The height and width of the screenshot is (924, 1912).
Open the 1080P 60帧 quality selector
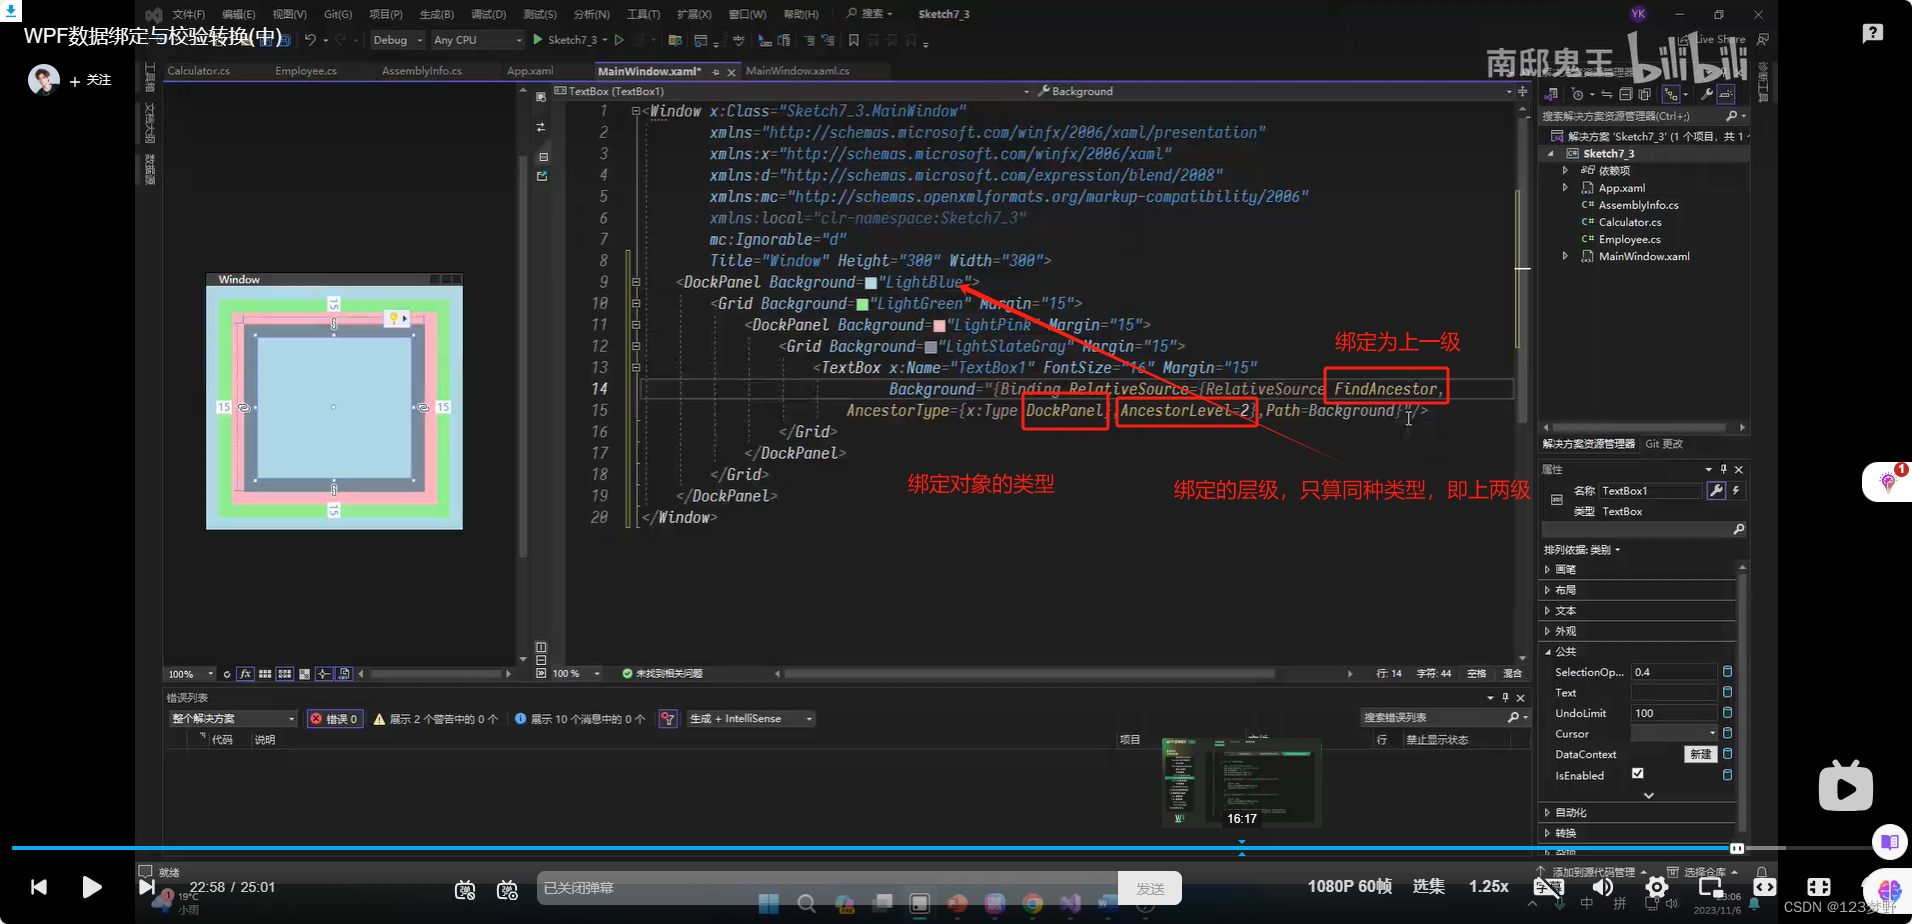point(1349,886)
